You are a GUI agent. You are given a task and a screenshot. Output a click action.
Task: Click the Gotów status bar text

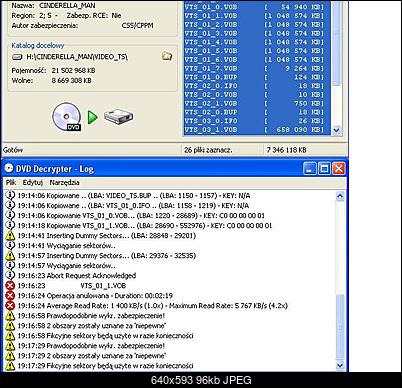pyautogui.click(x=13, y=150)
